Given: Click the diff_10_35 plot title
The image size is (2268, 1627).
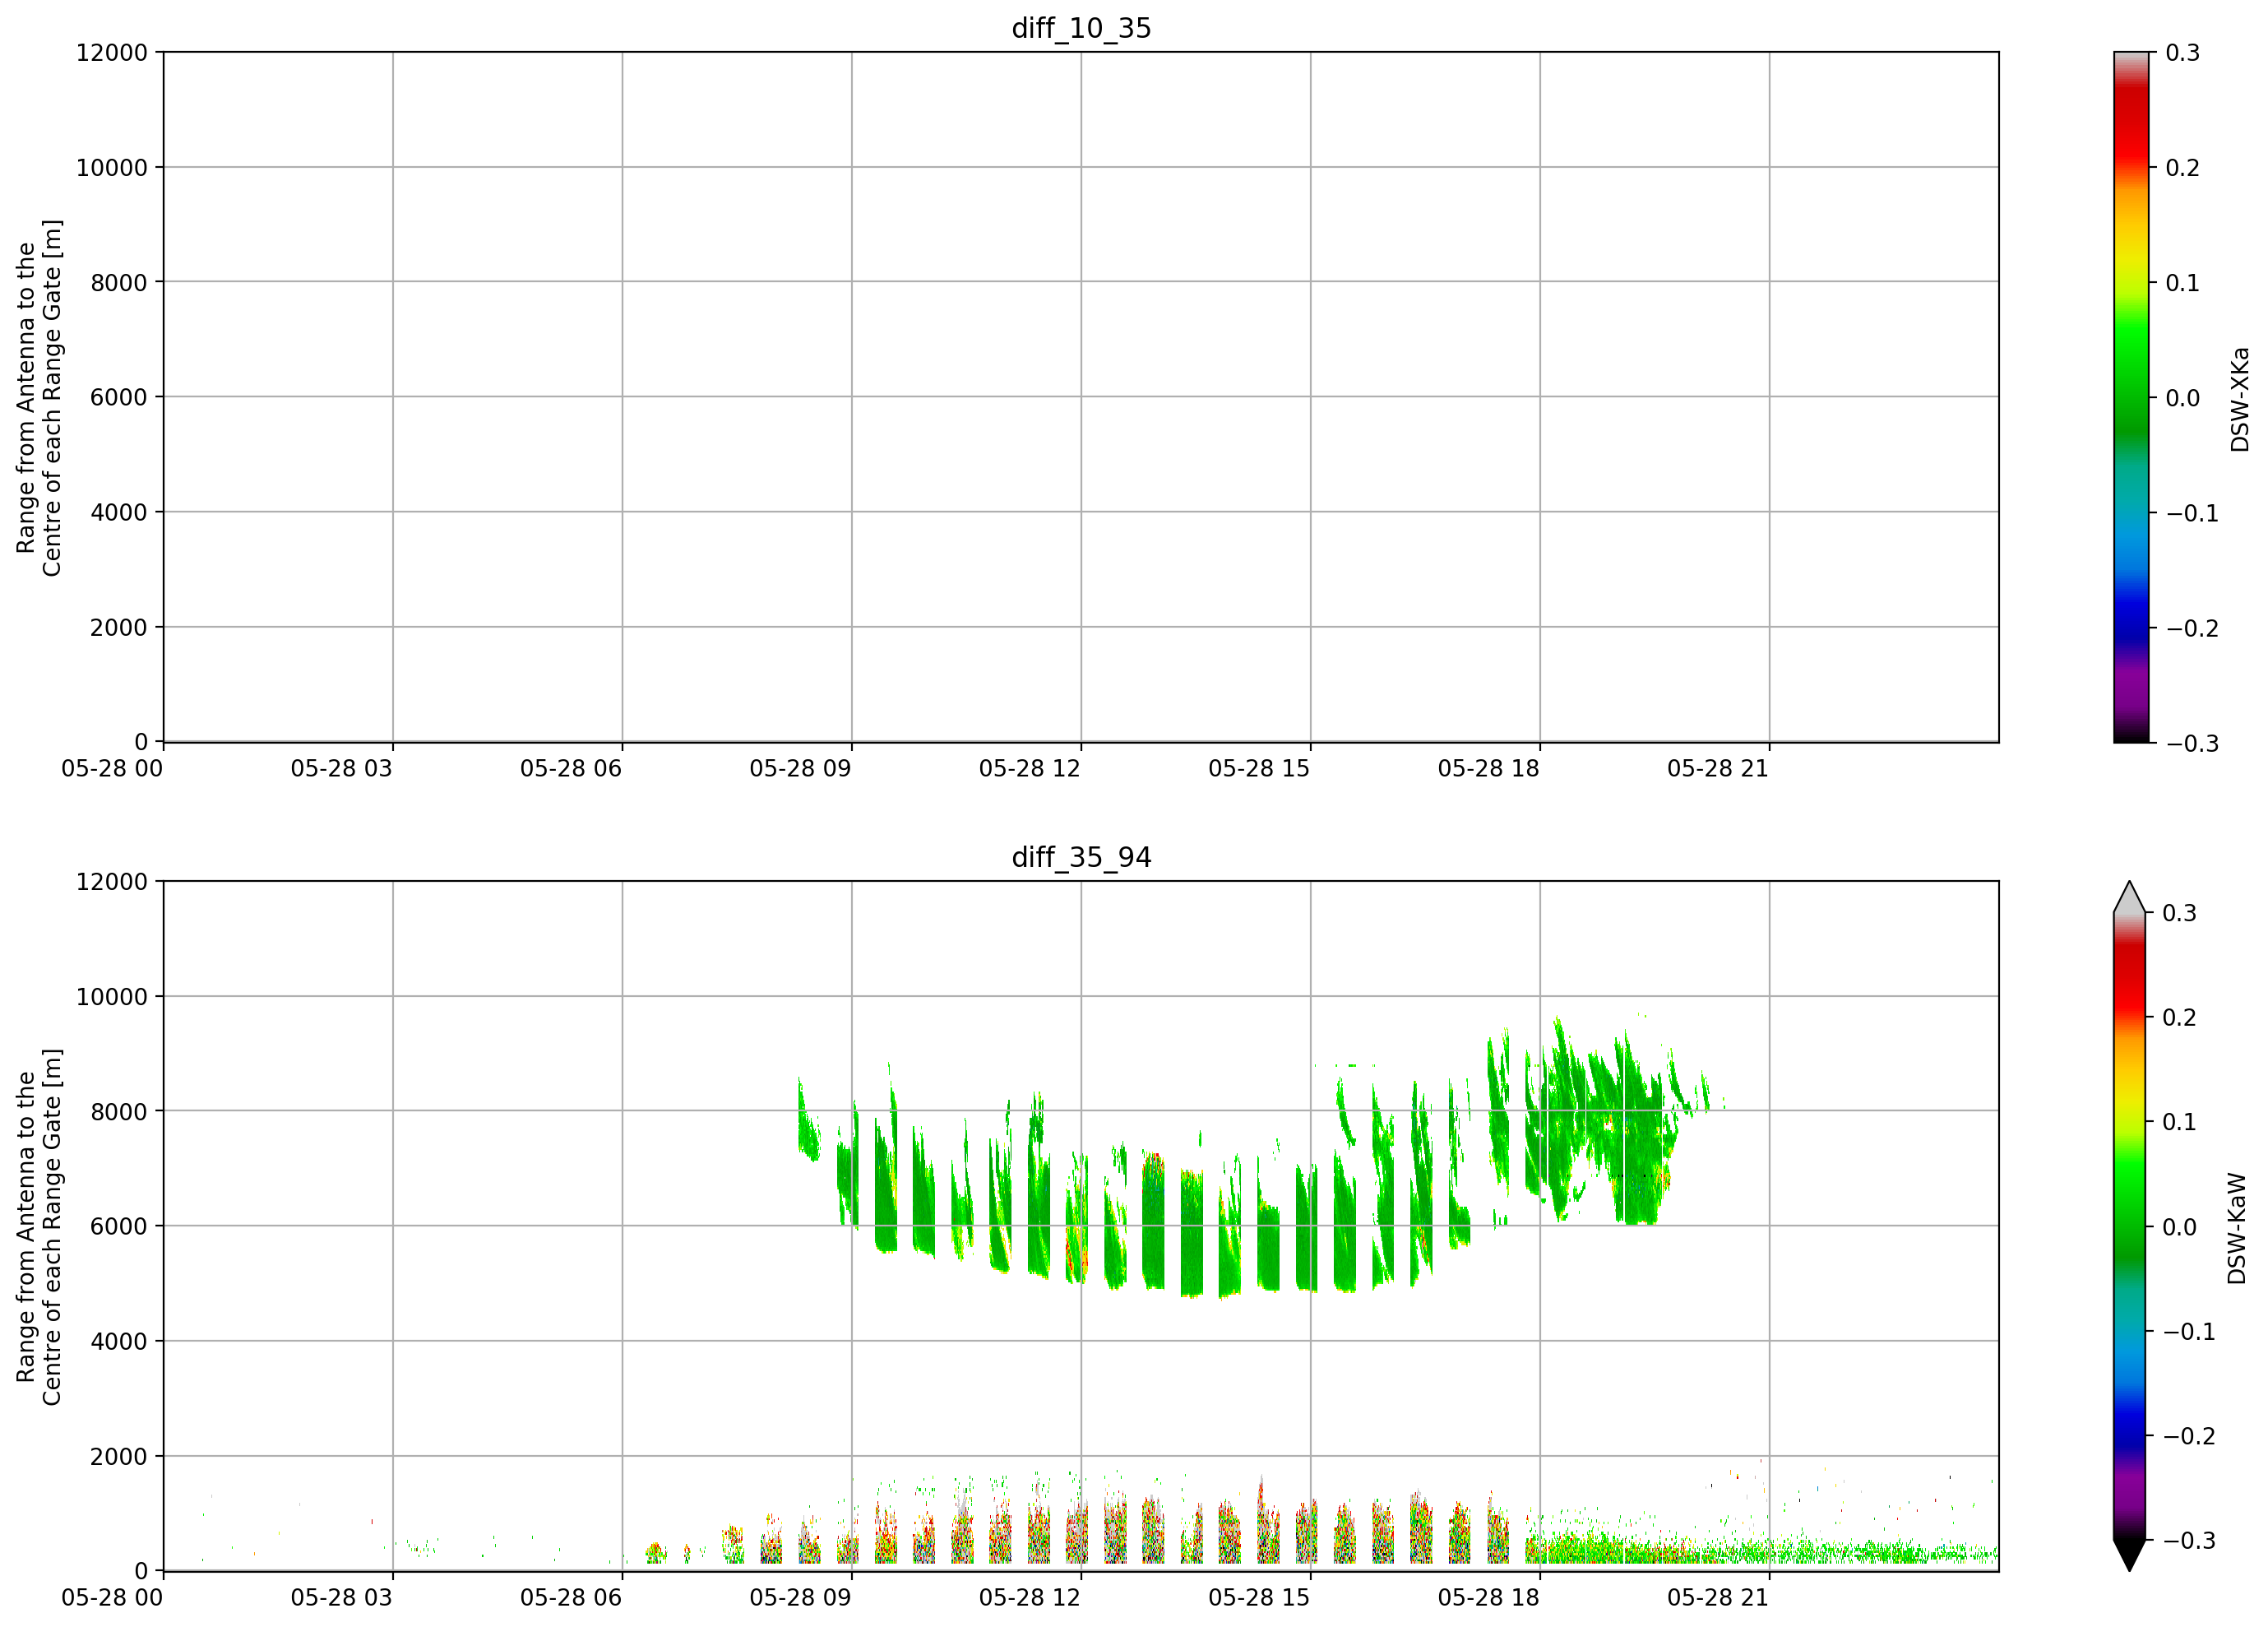Looking at the screenshot, I should [1081, 28].
